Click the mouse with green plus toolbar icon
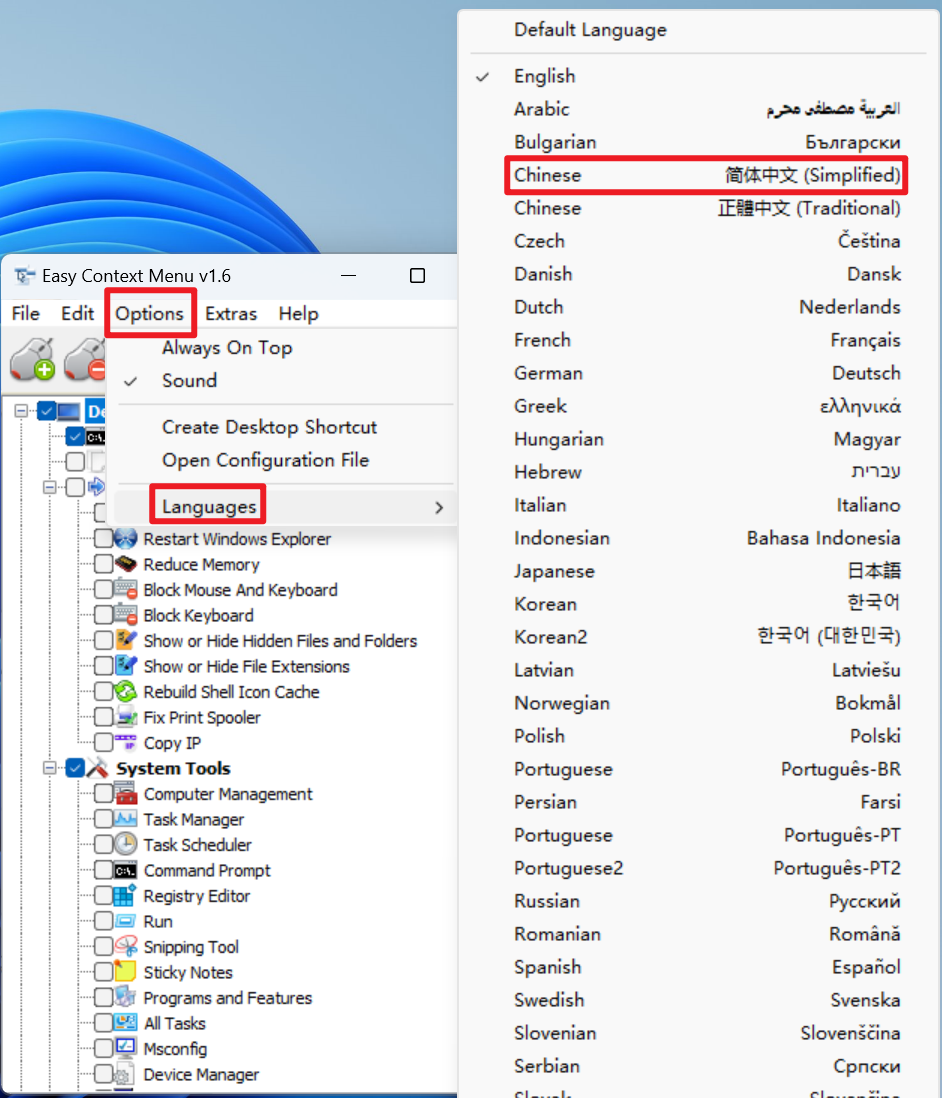This screenshot has width=942, height=1098. tap(32, 360)
